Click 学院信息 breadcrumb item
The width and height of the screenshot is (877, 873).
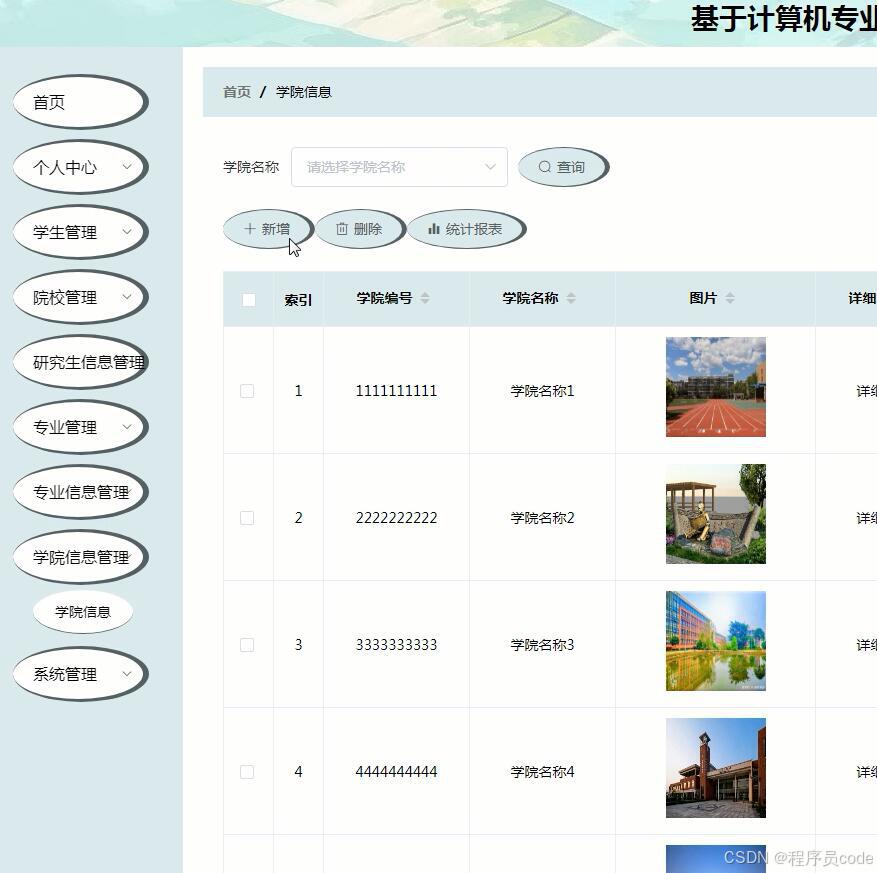304,92
